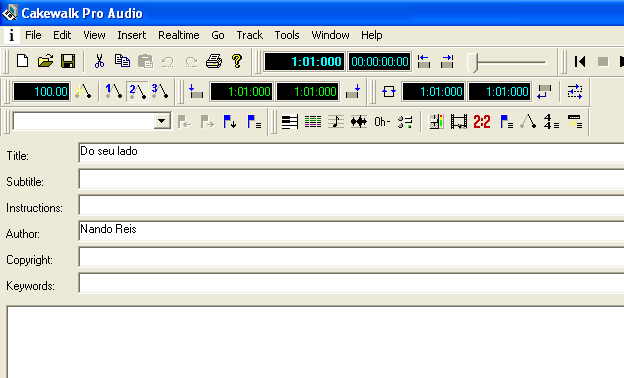Image resolution: width=624 pixels, height=378 pixels.
Task: Click the Next Marker icon
Action: 207,122
